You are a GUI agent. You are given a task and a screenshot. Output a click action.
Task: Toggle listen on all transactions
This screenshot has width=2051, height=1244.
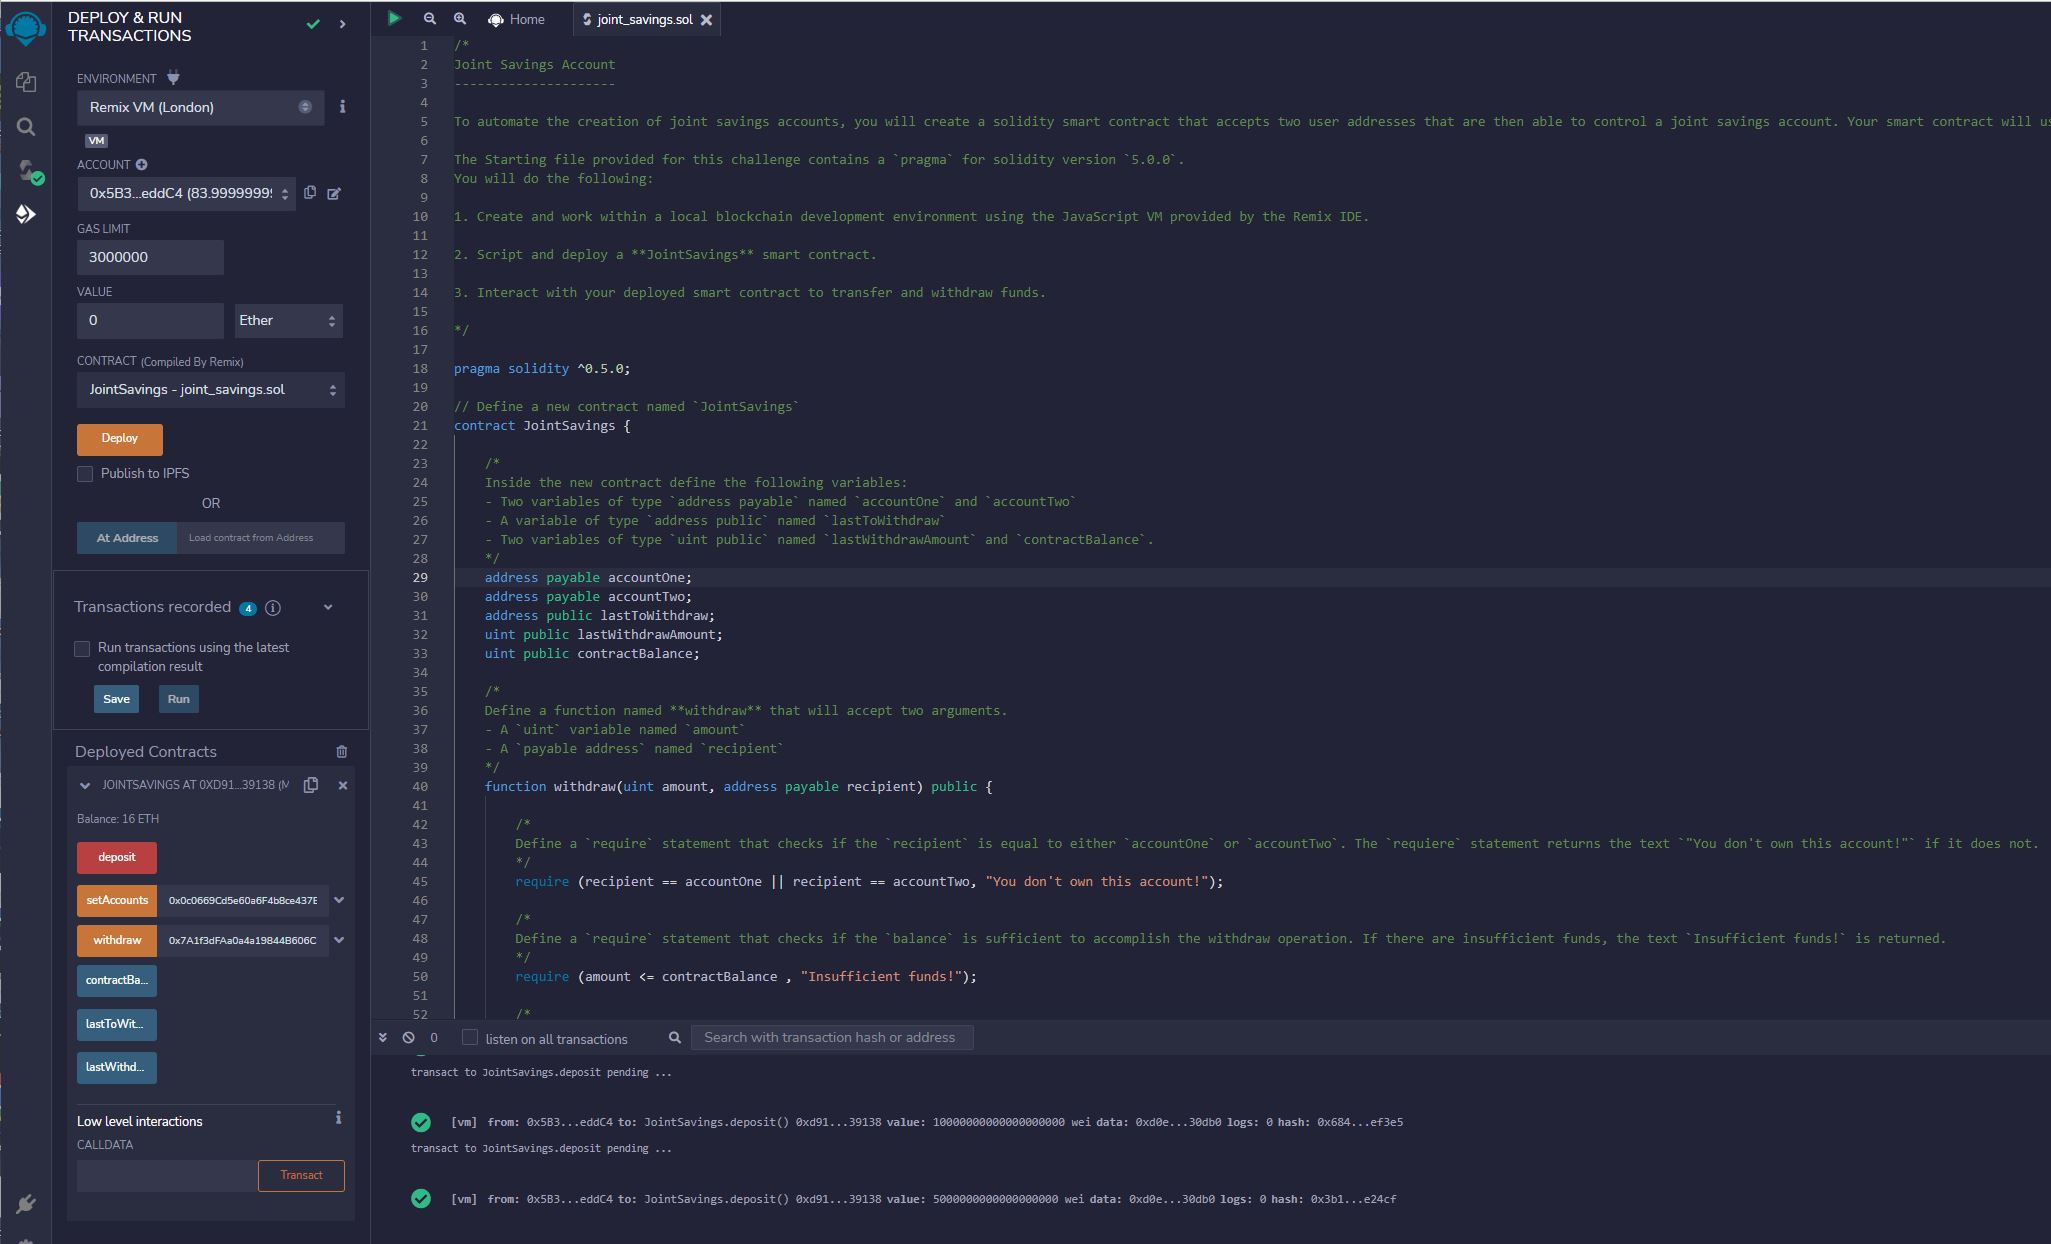(x=469, y=1038)
